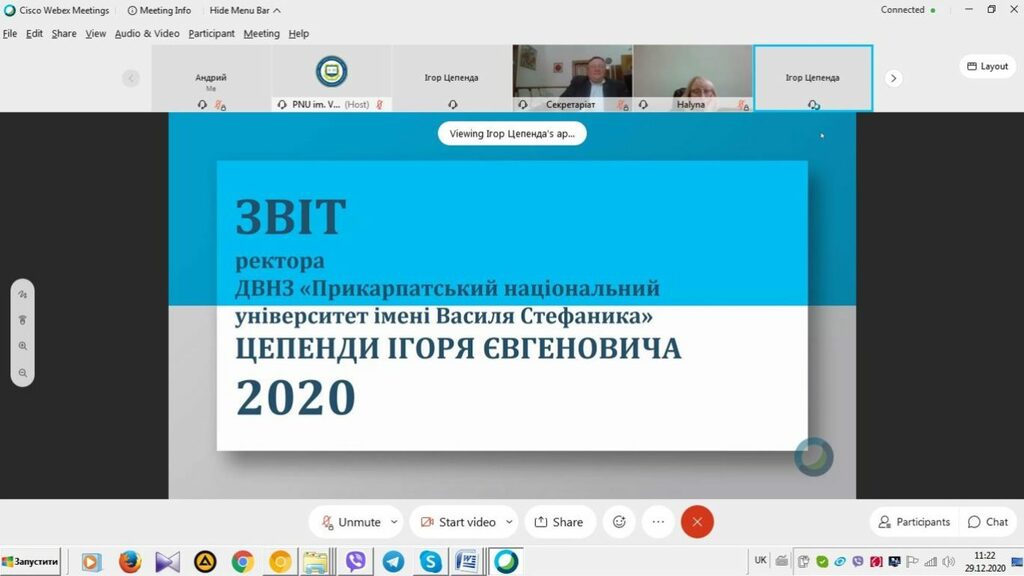The width and height of the screenshot is (1024, 576).
Task: Expand video options arrow beside Start video
Action: coord(509,522)
